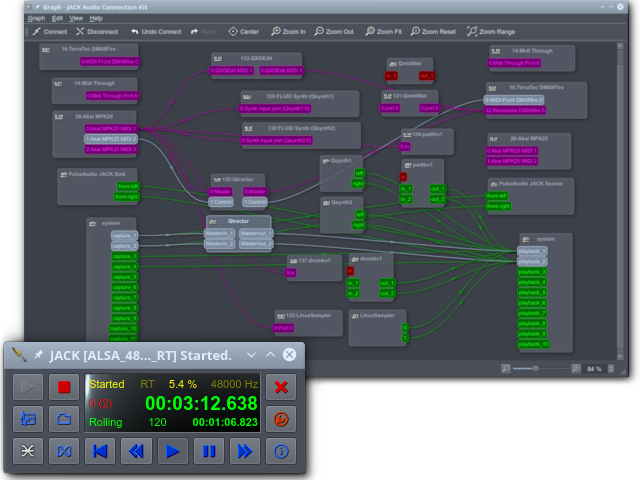Select the 137:drumkv1 0:in port
Viewport: 640px width, 480px height.
(x=291, y=273)
